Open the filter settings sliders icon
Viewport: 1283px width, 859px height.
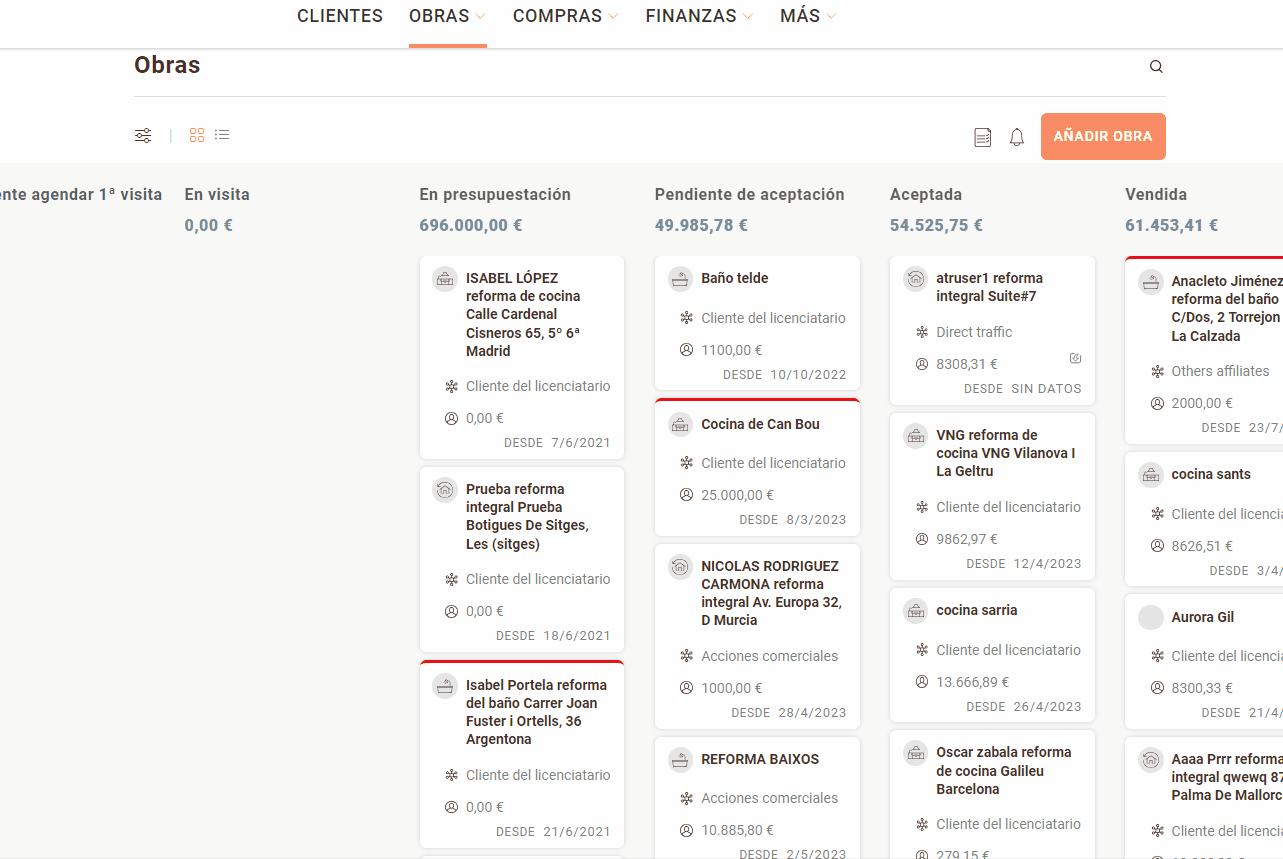144,135
